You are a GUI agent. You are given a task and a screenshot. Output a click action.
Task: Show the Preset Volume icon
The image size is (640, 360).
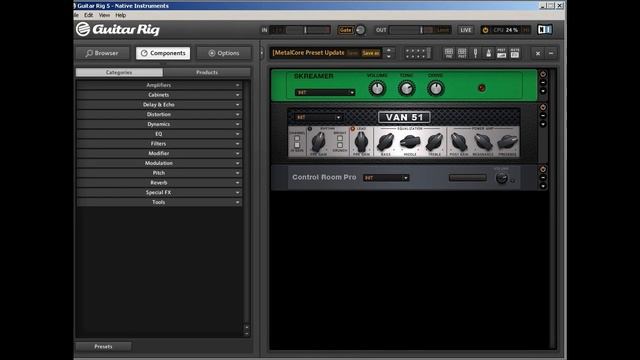[x=502, y=53]
